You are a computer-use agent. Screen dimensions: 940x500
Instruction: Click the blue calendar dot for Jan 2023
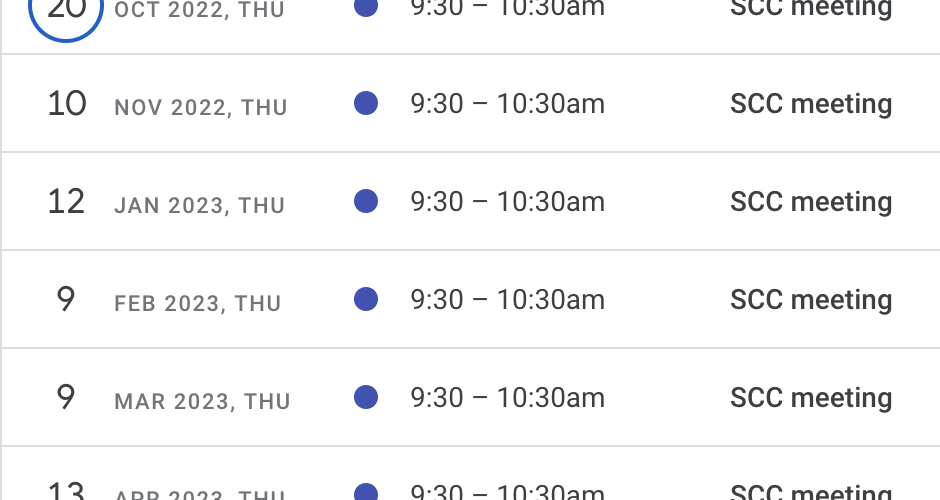[x=366, y=201]
